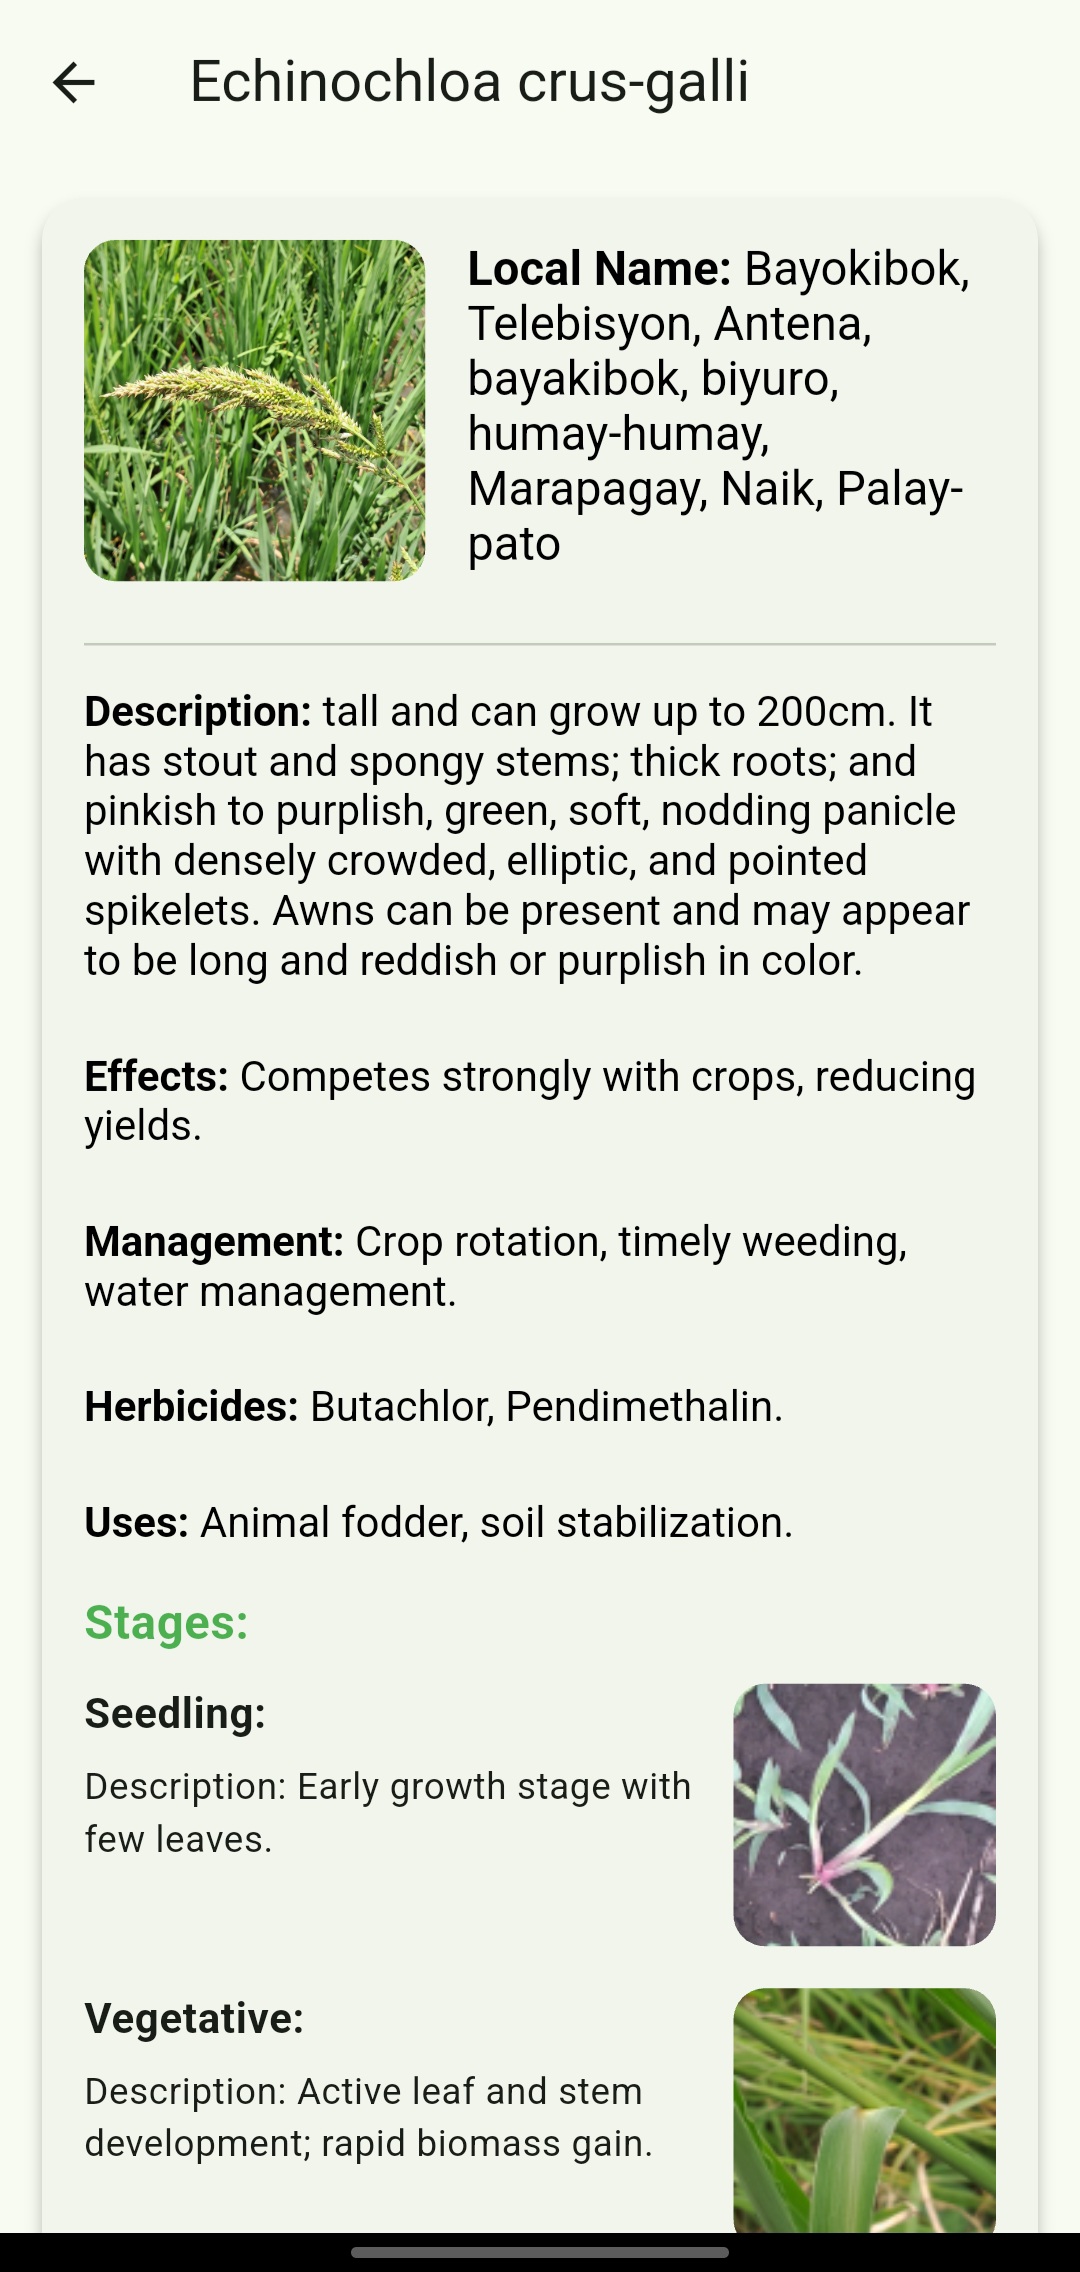Tap the Seedling stage thumbnail image
Viewport: 1080px width, 2272px height.
[x=865, y=1815]
